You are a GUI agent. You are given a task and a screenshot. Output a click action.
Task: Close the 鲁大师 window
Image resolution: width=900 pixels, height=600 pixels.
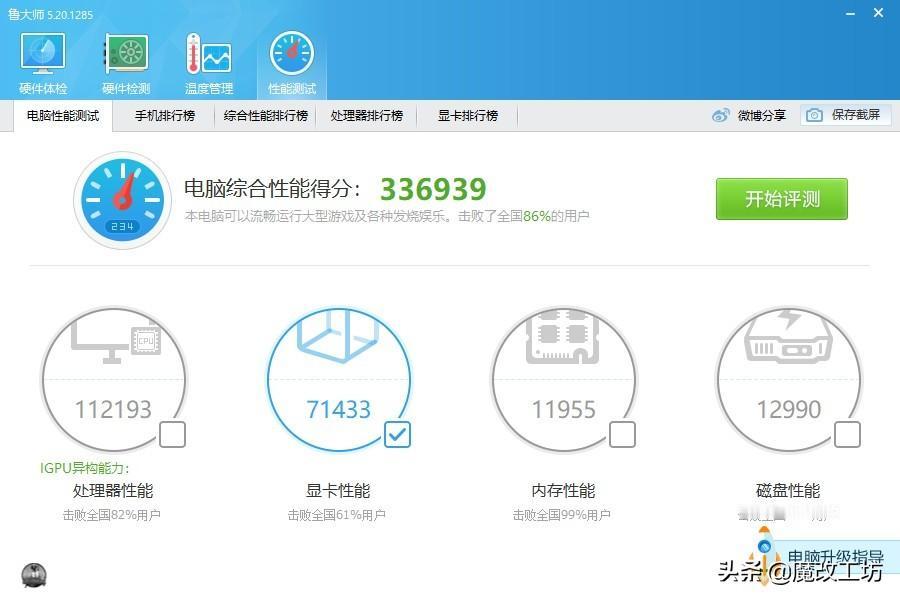click(x=878, y=13)
